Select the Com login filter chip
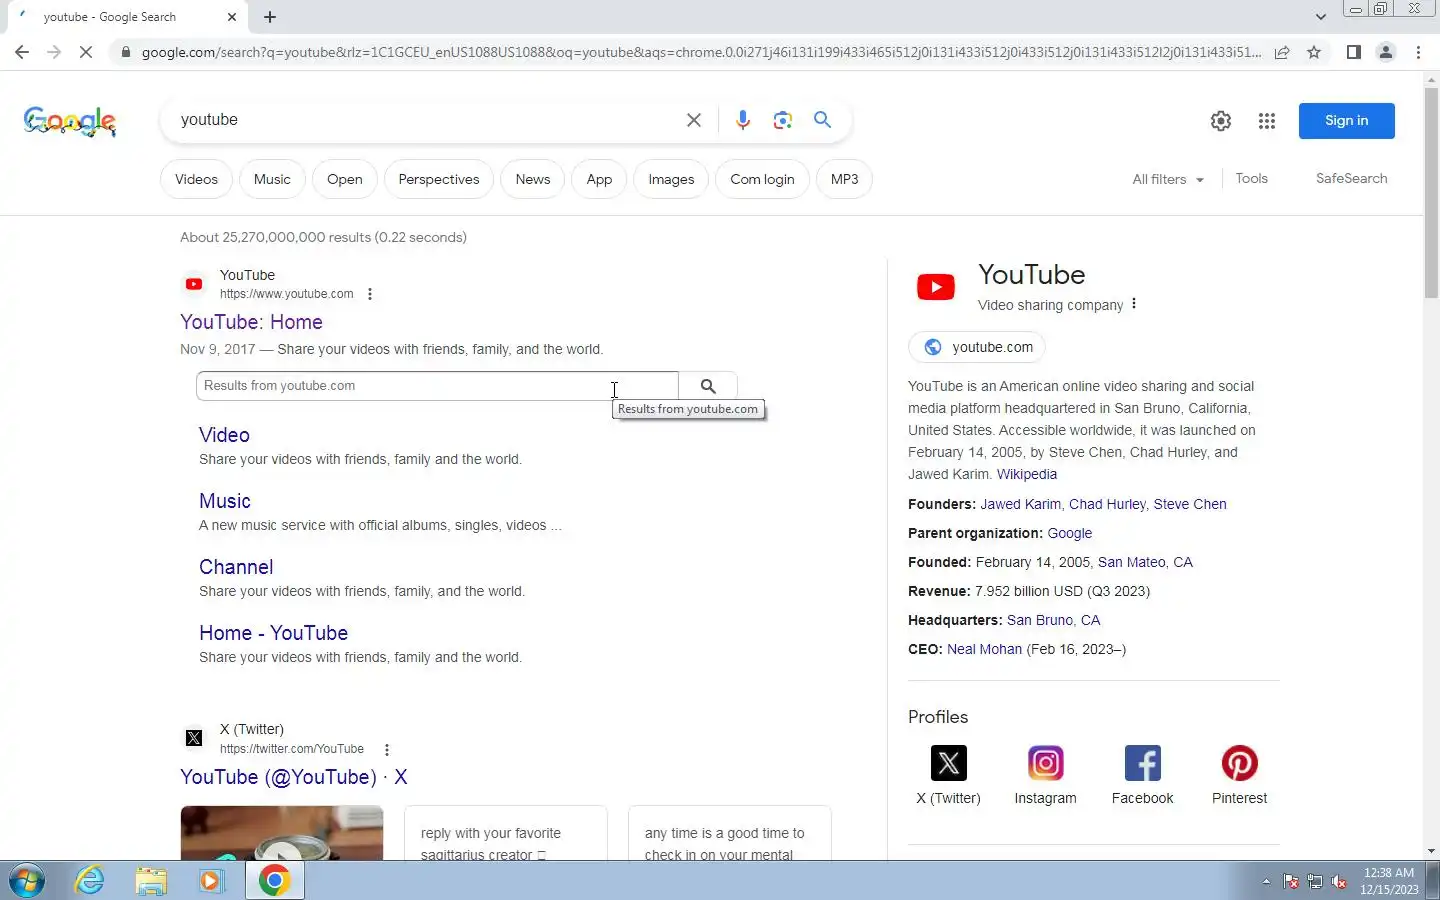 [762, 179]
